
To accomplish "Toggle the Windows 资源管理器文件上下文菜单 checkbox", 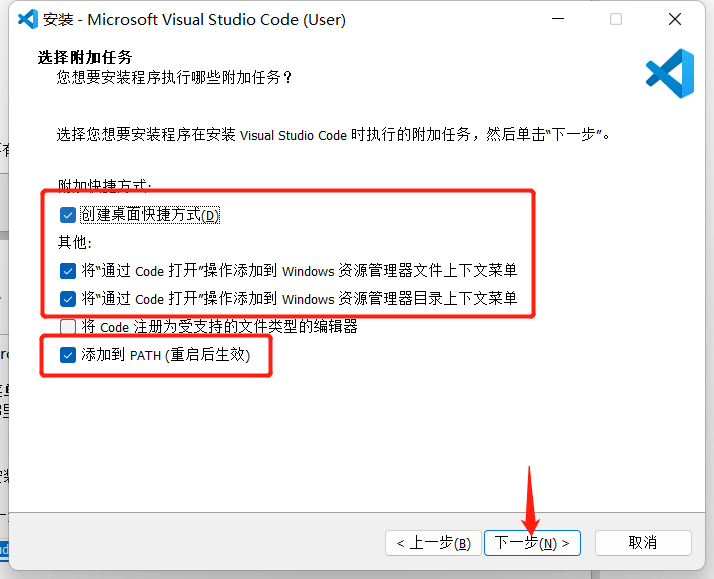I will pyautogui.click(x=68, y=271).
